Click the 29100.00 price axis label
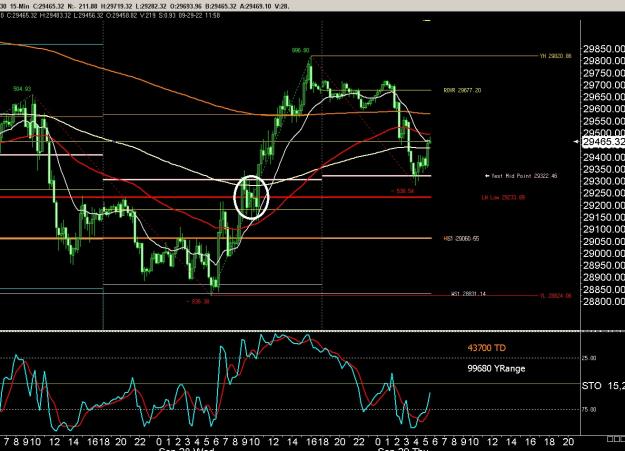This screenshot has width=625, height=451. 604,229
